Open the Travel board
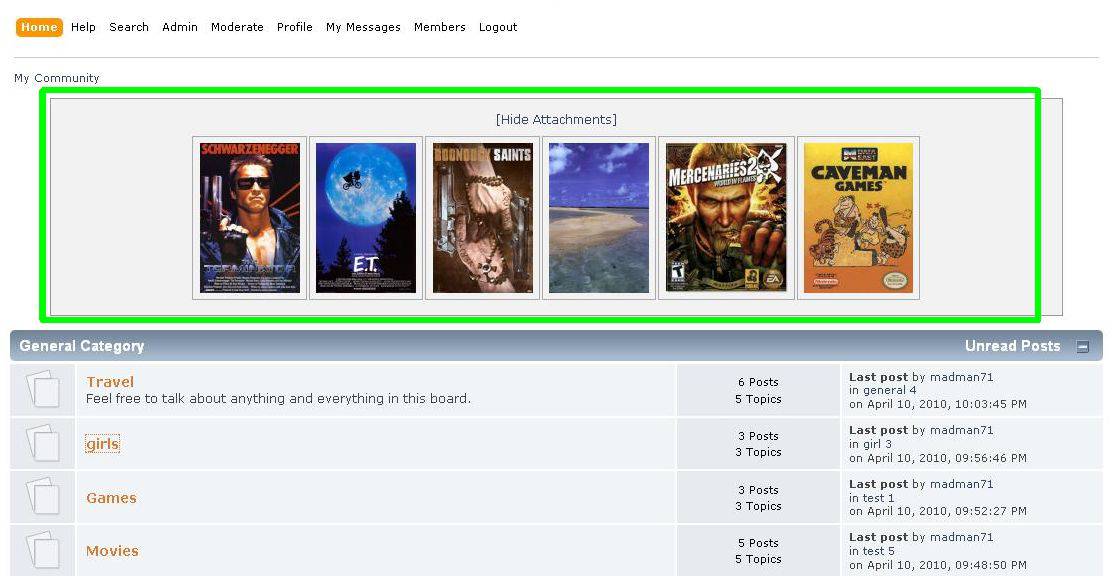The image size is (1117, 576). coord(110,382)
